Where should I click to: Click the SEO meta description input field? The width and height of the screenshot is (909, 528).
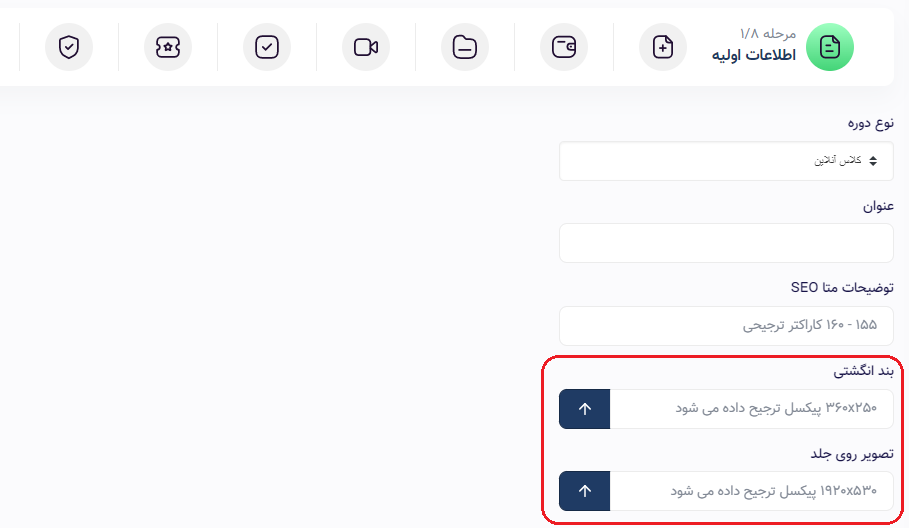coord(726,326)
